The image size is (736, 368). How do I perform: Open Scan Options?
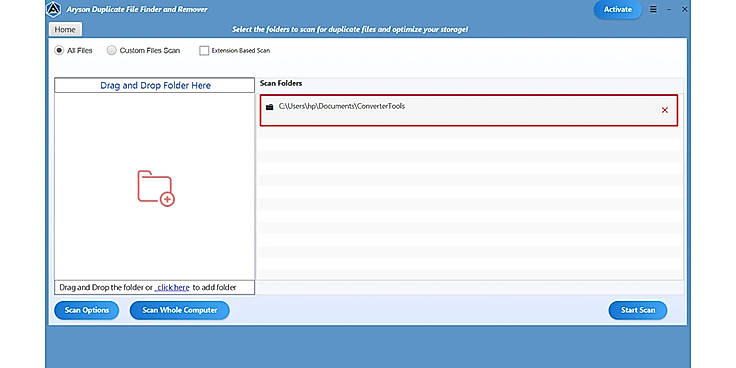pos(87,310)
